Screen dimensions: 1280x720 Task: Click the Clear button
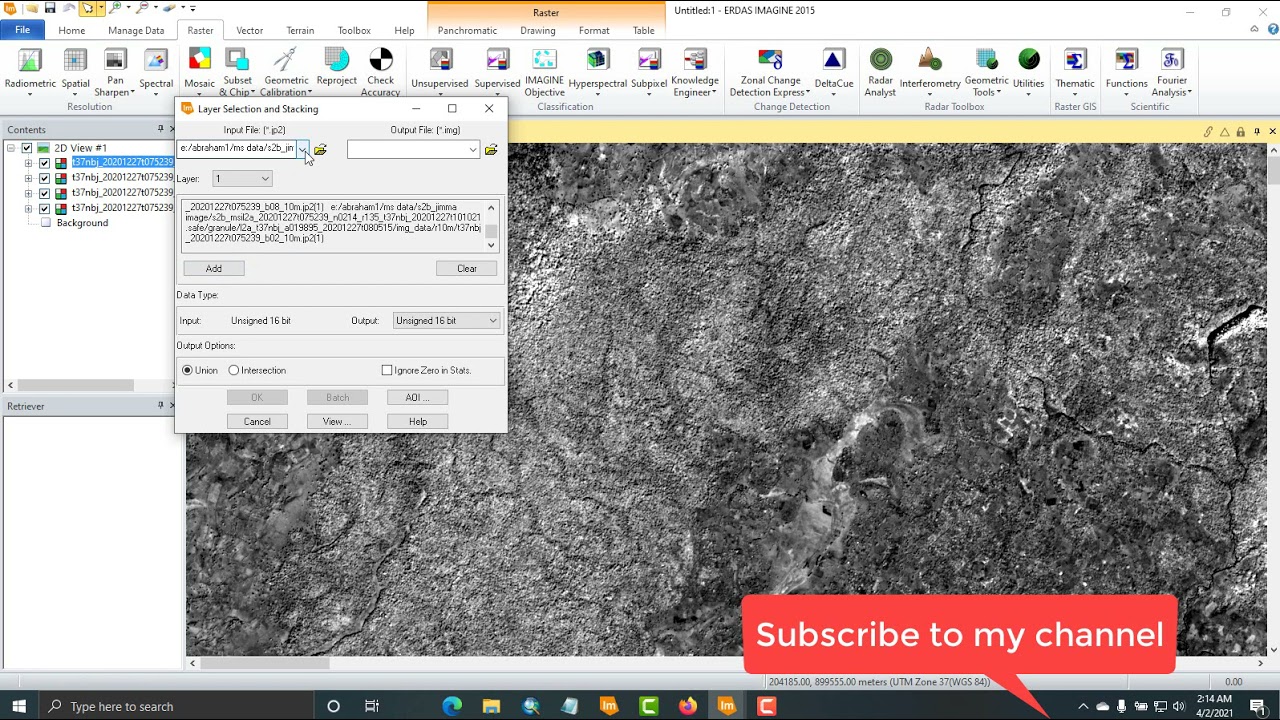tap(467, 268)
